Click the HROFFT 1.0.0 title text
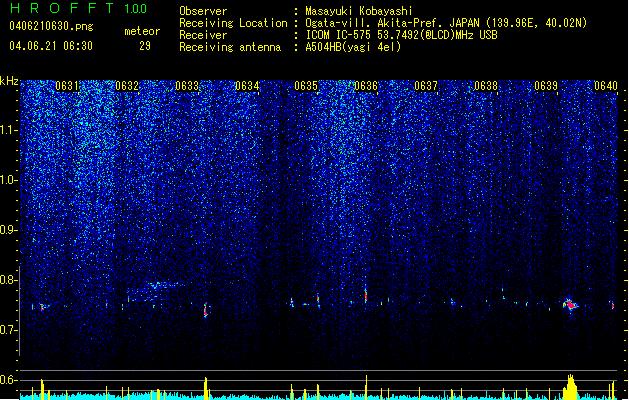 [79, 8]
